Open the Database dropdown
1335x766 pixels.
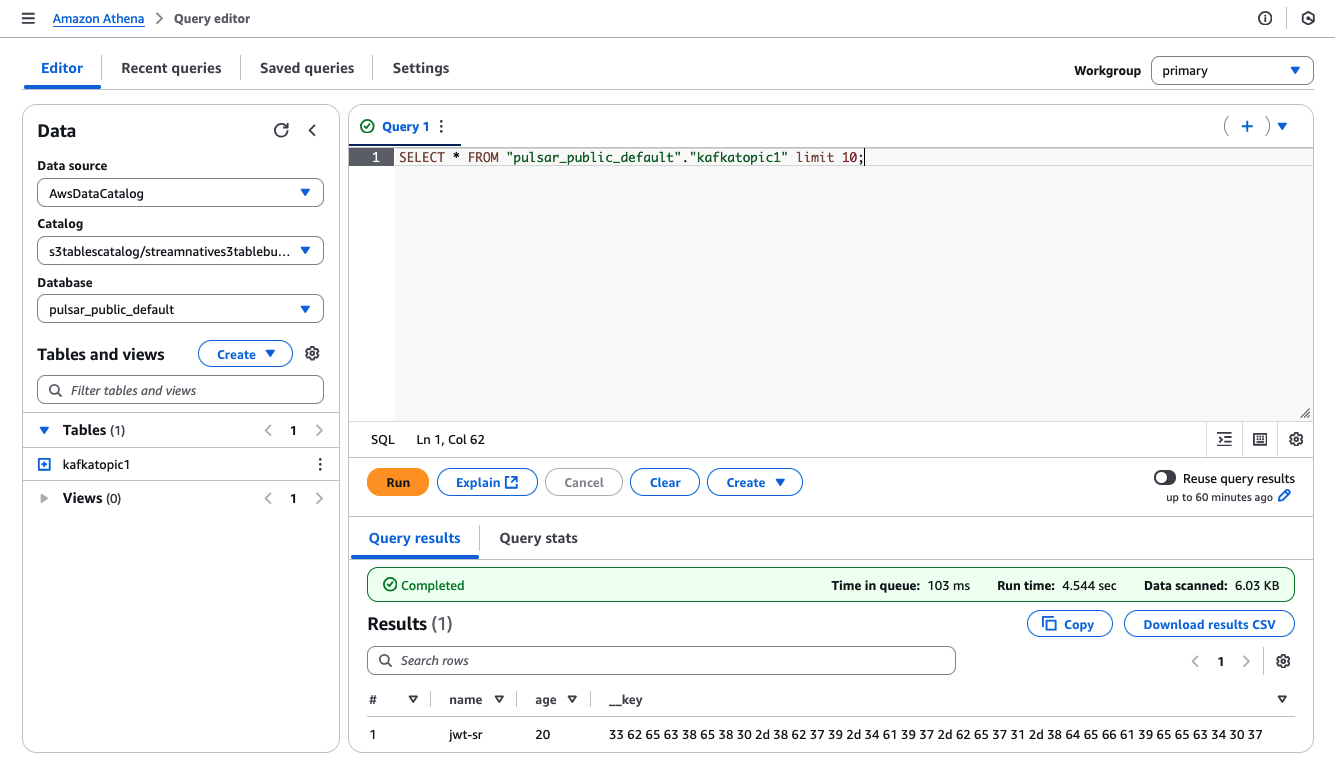tap(180, 308)
